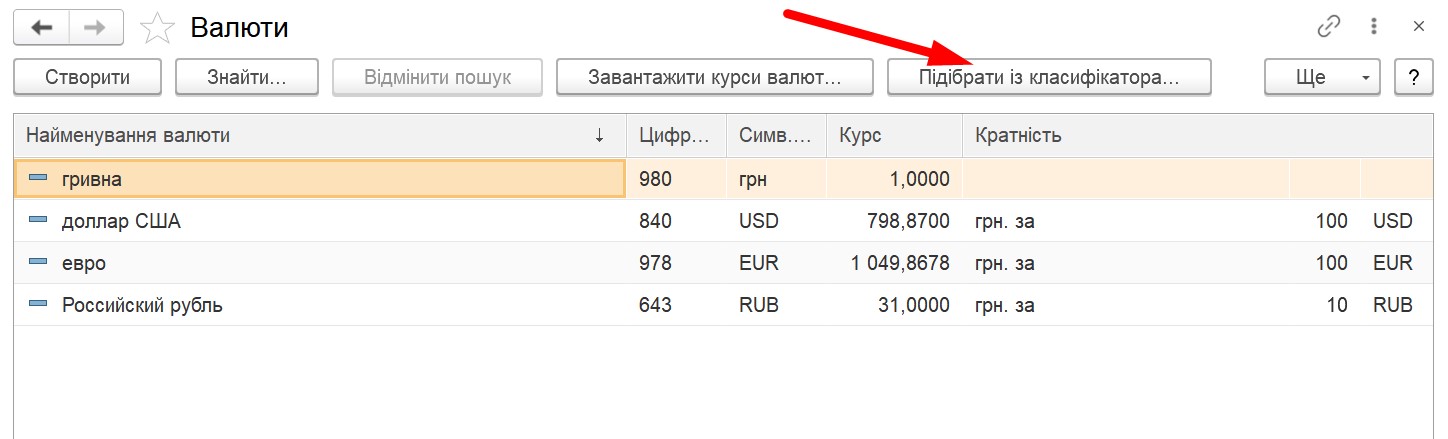Click the item icon beside Российский рубль

coord(39,304)
